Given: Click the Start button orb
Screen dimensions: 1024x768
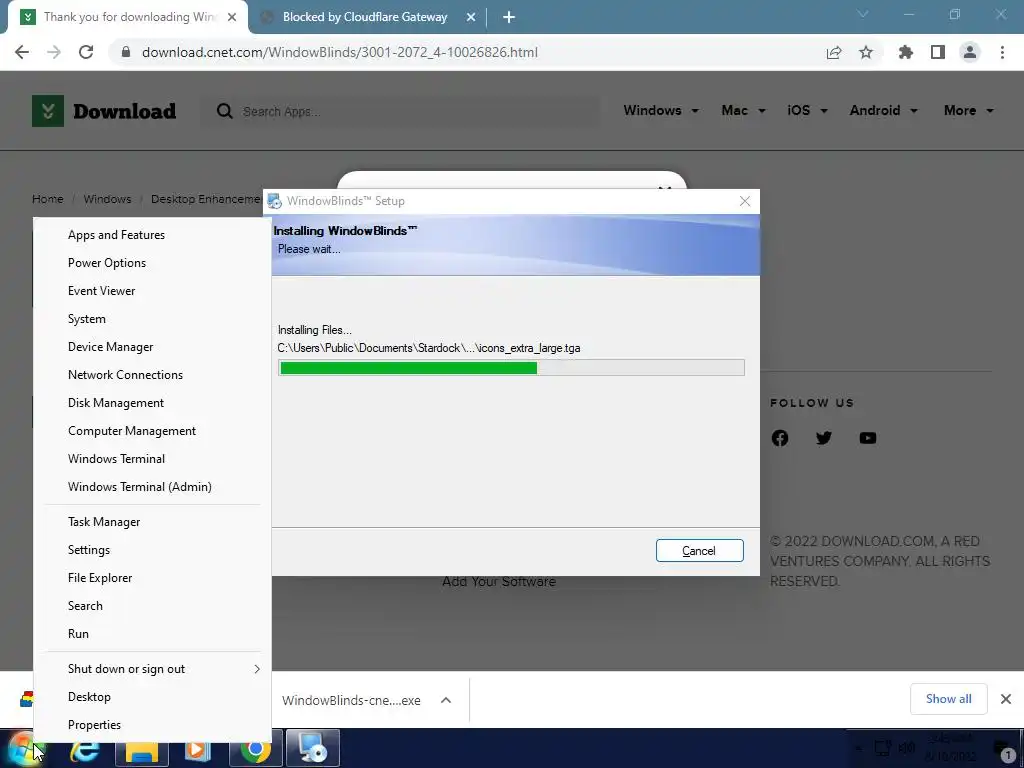Looking at the screenshot, I should pos(24,749).
